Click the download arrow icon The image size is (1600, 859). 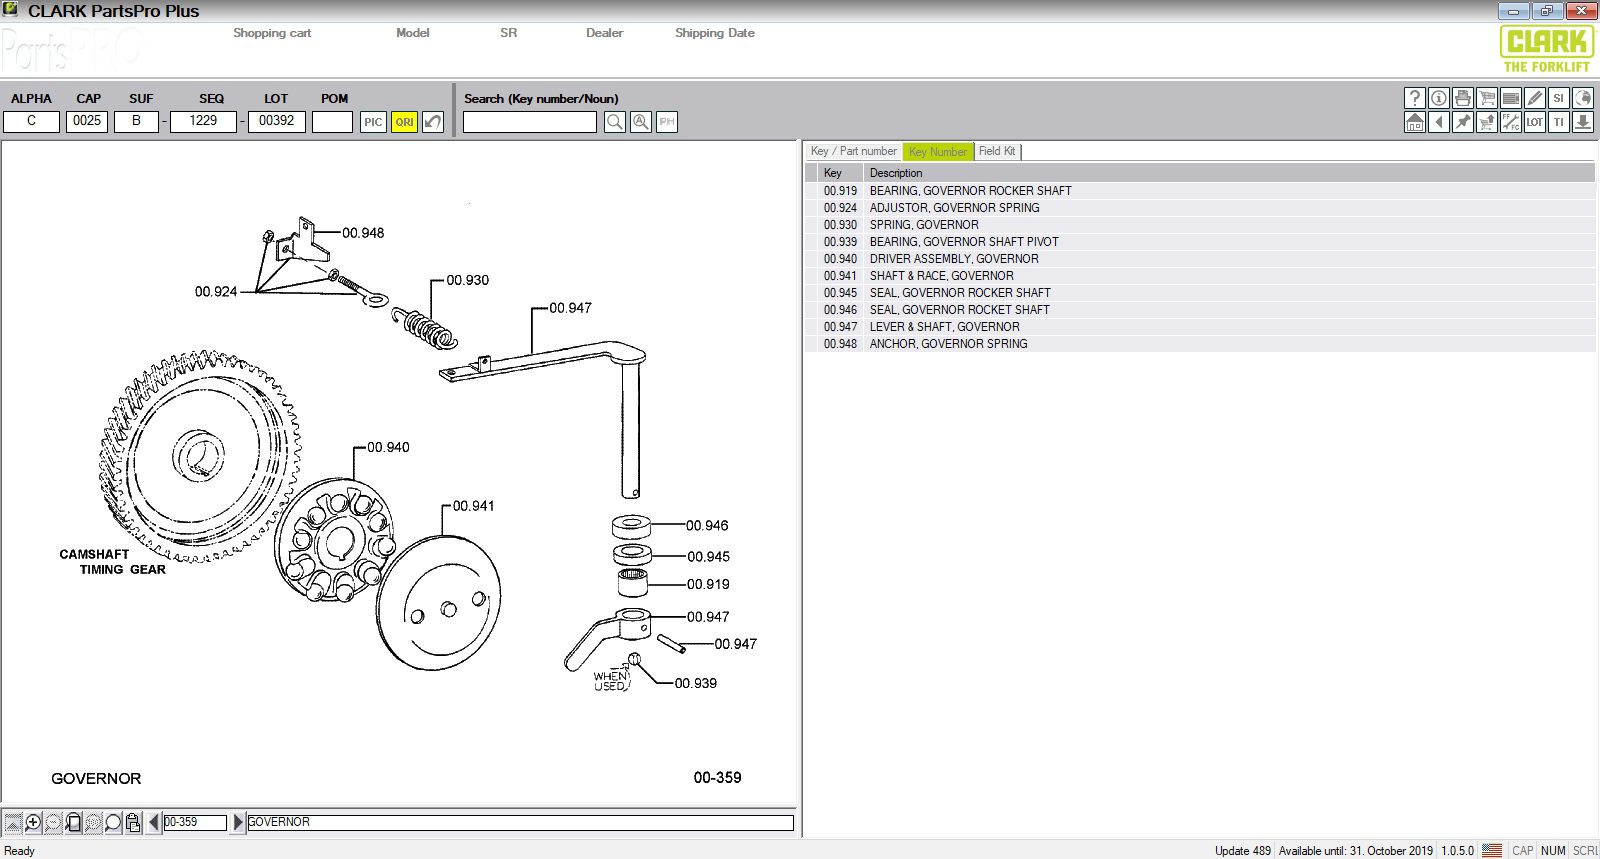click(x=1582, y=122)
